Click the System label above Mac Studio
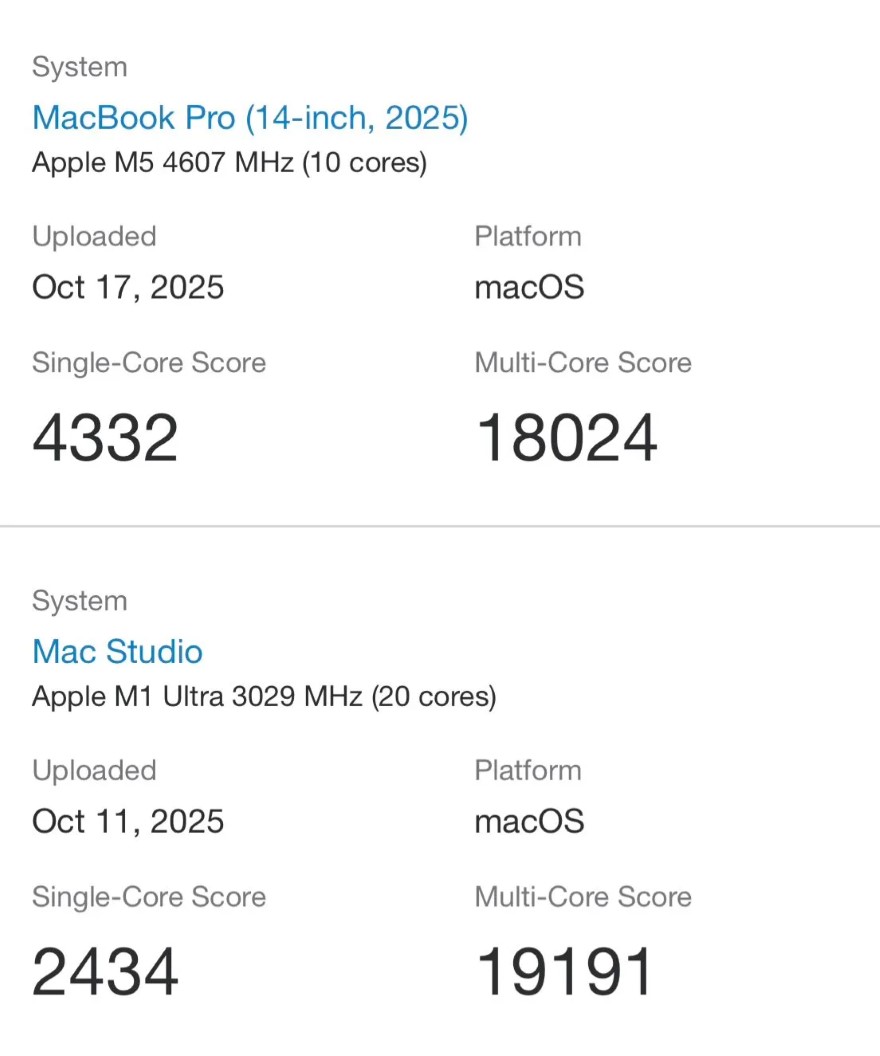The height and width of the screenshot is (1056, 880). [x=80, y=601]
